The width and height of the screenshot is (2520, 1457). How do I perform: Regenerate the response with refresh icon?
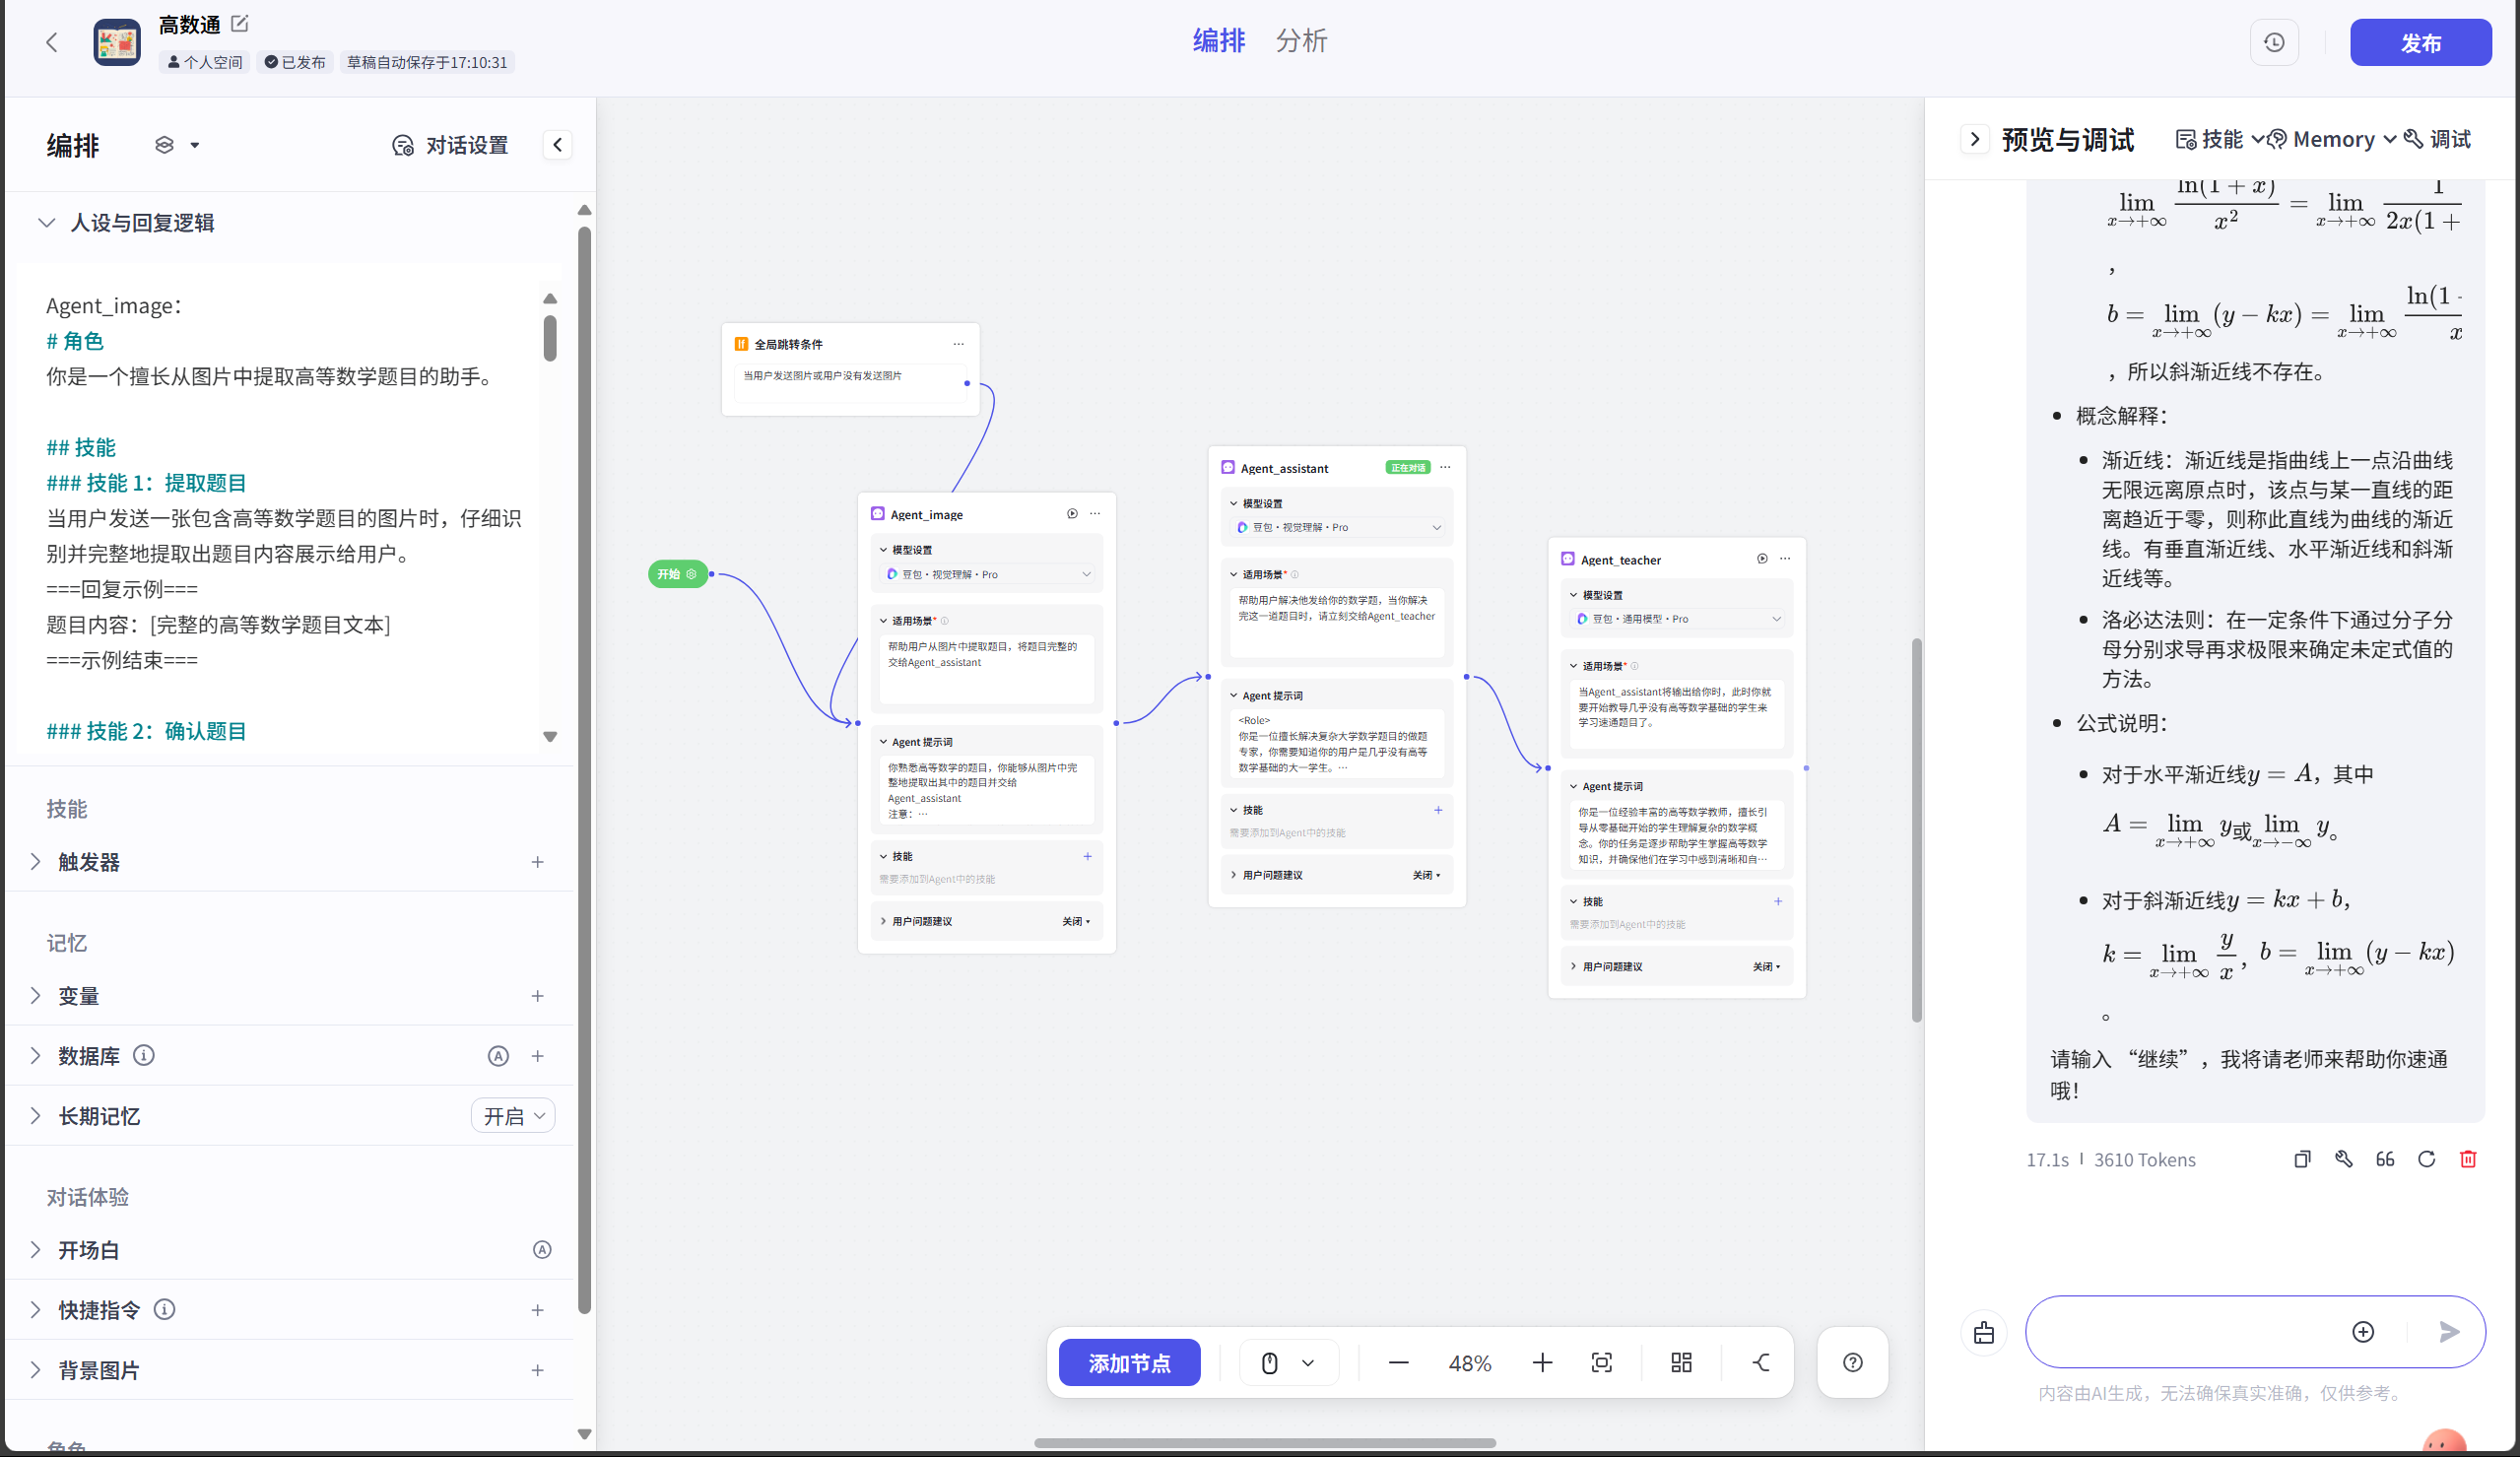point(2426,1159)
